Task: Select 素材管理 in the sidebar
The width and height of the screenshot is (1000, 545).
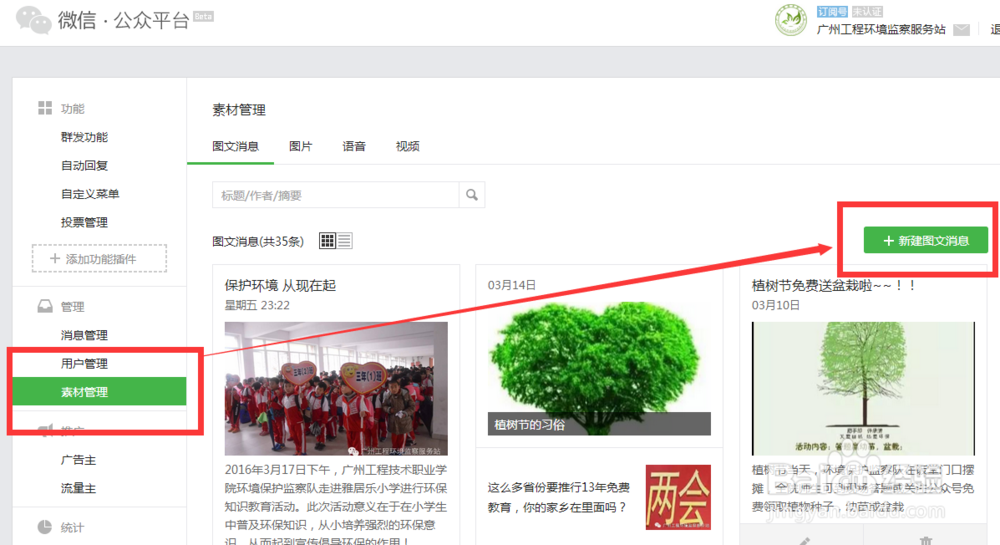Action: (x=99, y=391)
